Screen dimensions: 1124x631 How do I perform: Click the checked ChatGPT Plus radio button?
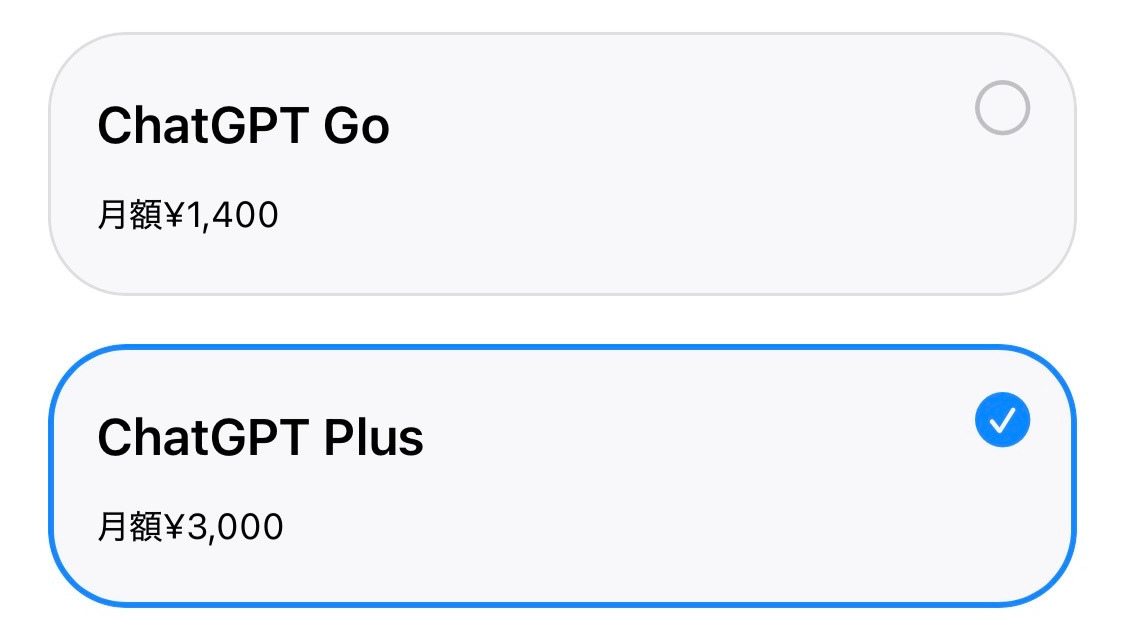click(1002, 420)
